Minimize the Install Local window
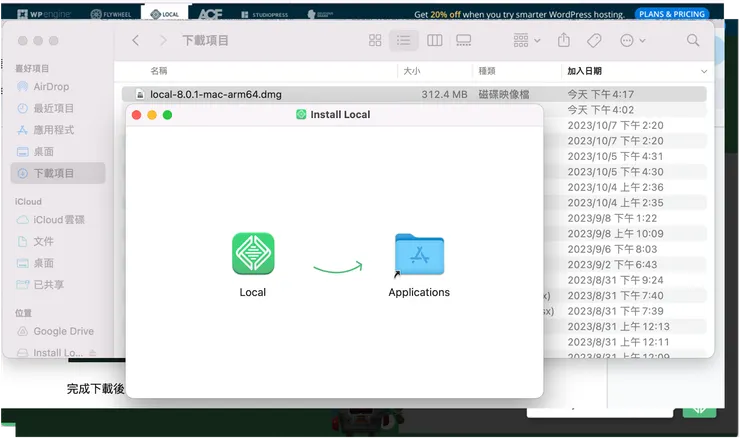Viewport: 740px width, 438px height. (152, 115)
